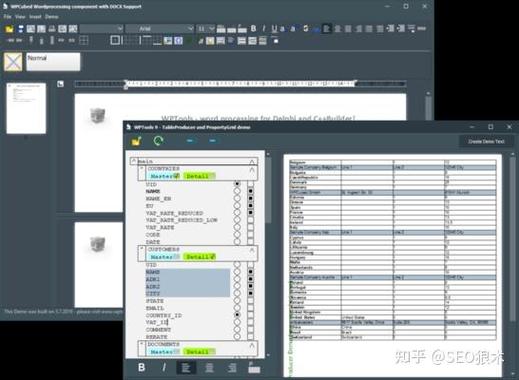
Task: Collapse the DOCUMENTS section chevron
Action: [x=252, y=345]
